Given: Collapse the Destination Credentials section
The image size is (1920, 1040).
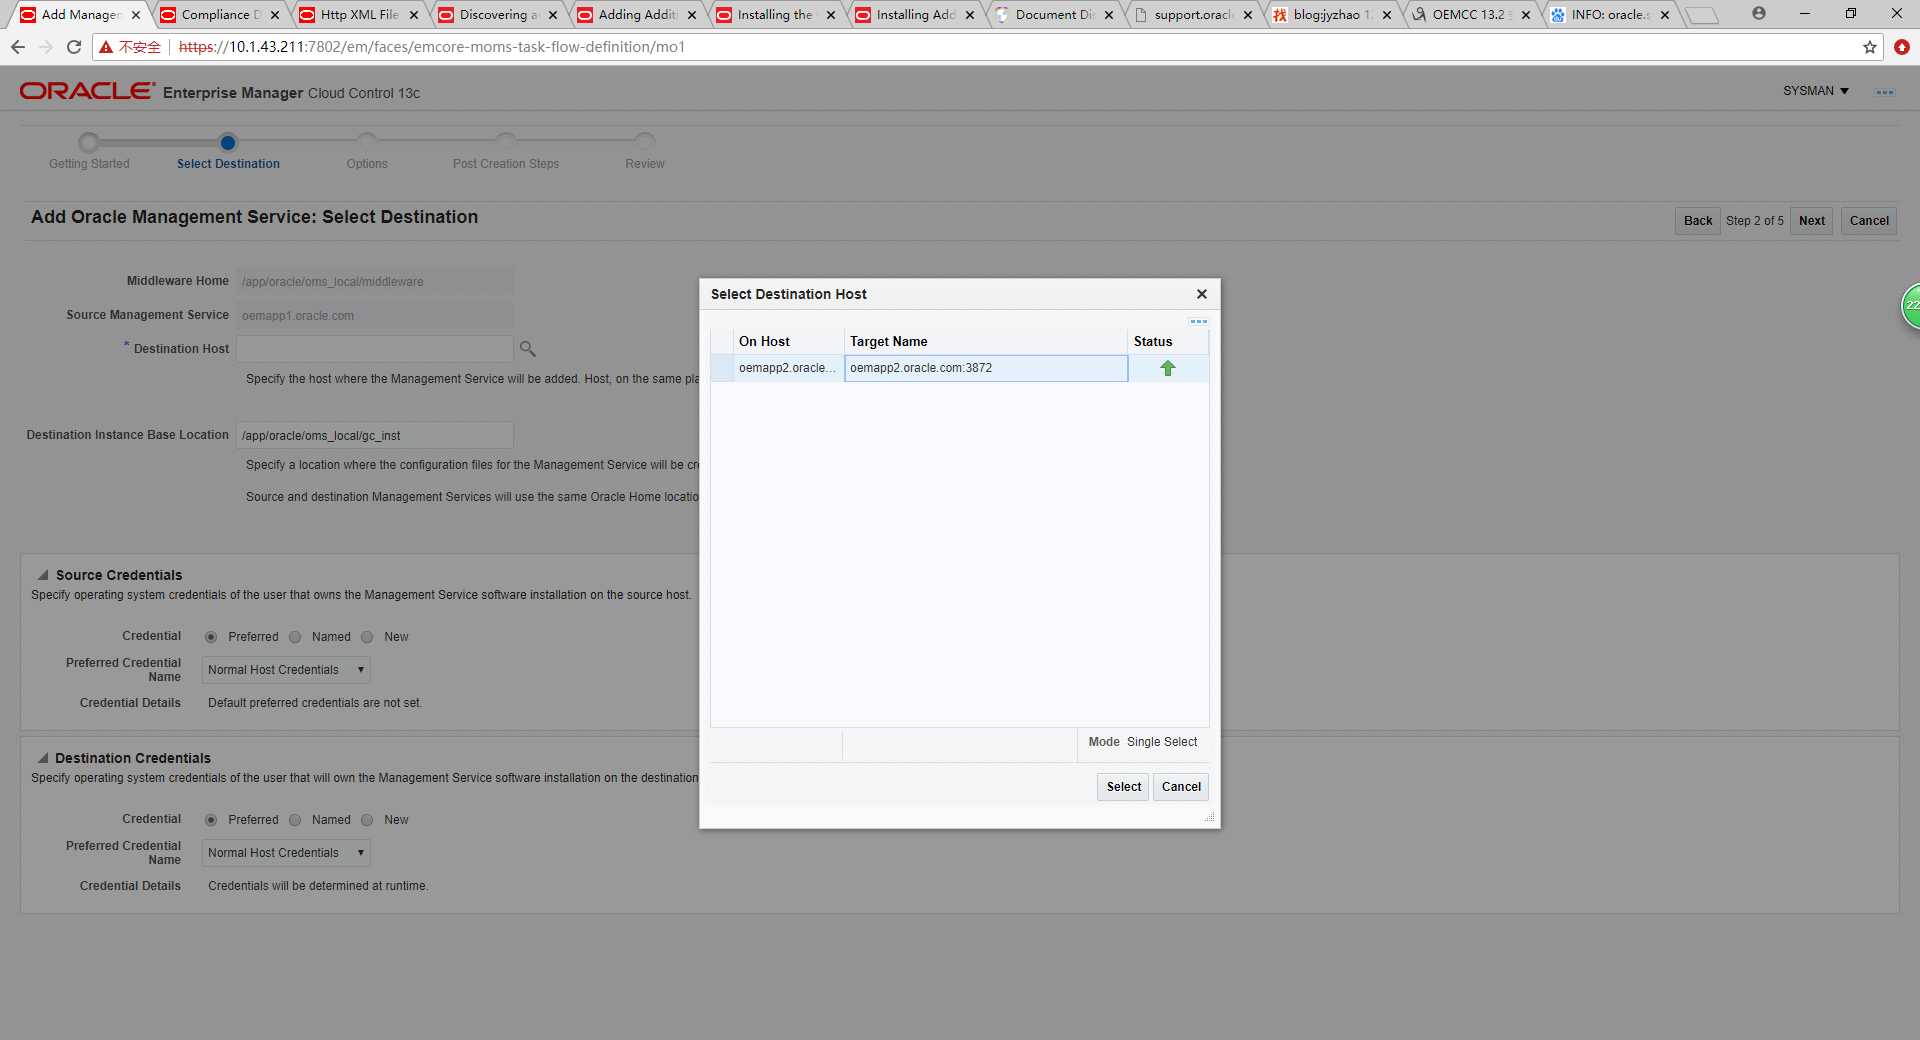Looking at the screenshot, I should (x=43, y=758).
